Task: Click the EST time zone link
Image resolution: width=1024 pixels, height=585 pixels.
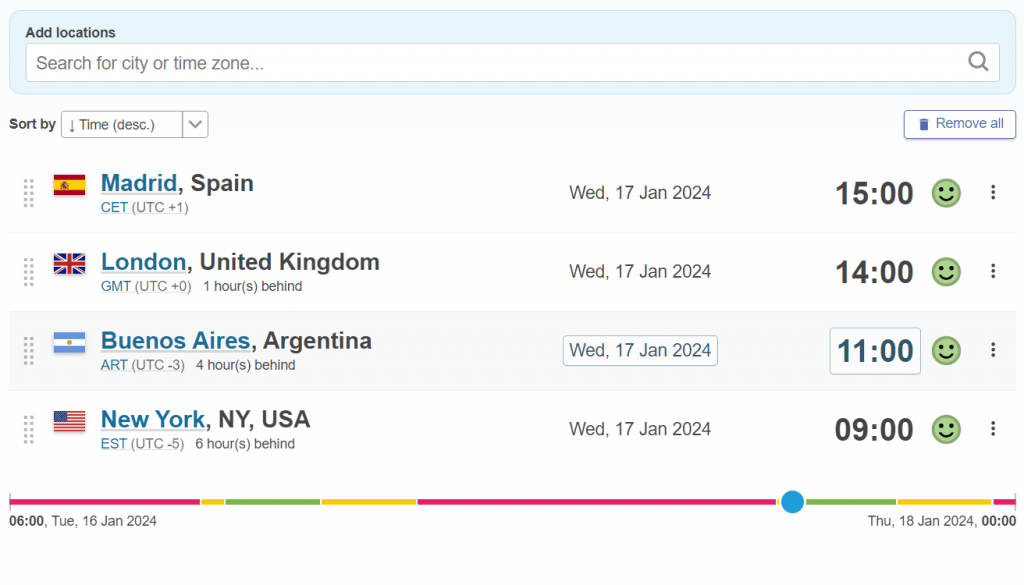Action: pyautogui.click(x=114, y=444)
